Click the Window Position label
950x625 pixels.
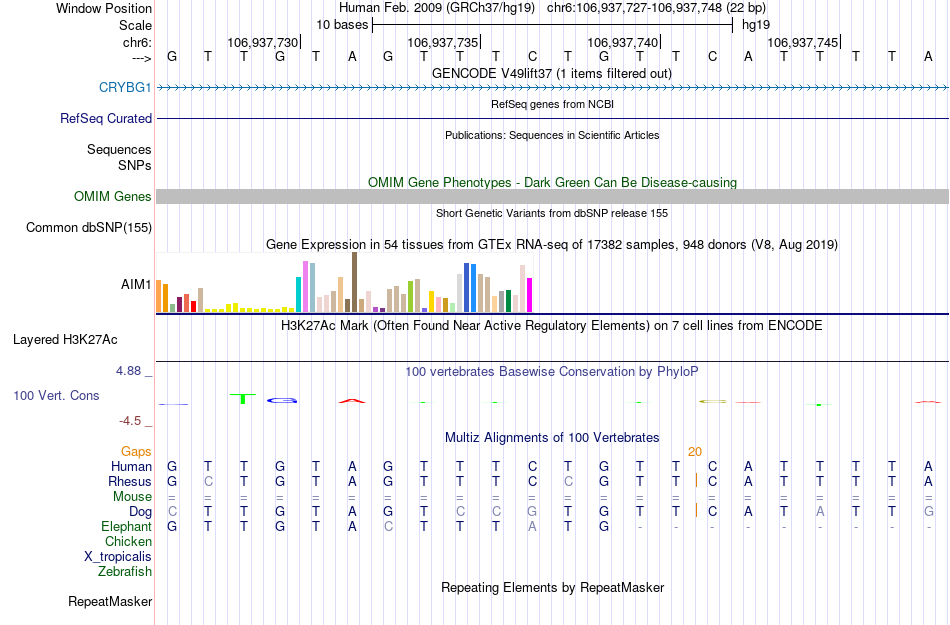[104, 8]
